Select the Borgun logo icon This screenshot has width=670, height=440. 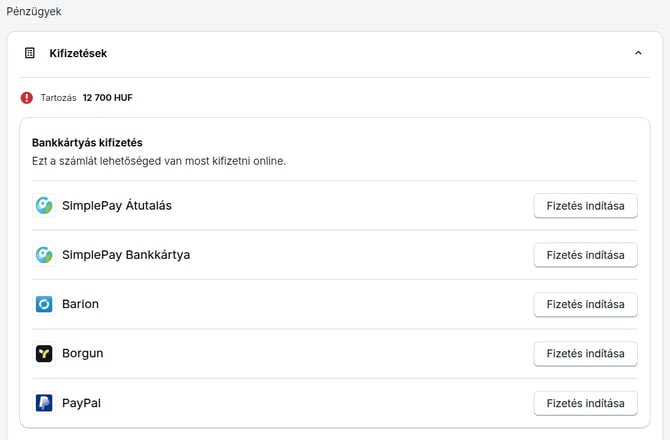click(x=44, y=353)
